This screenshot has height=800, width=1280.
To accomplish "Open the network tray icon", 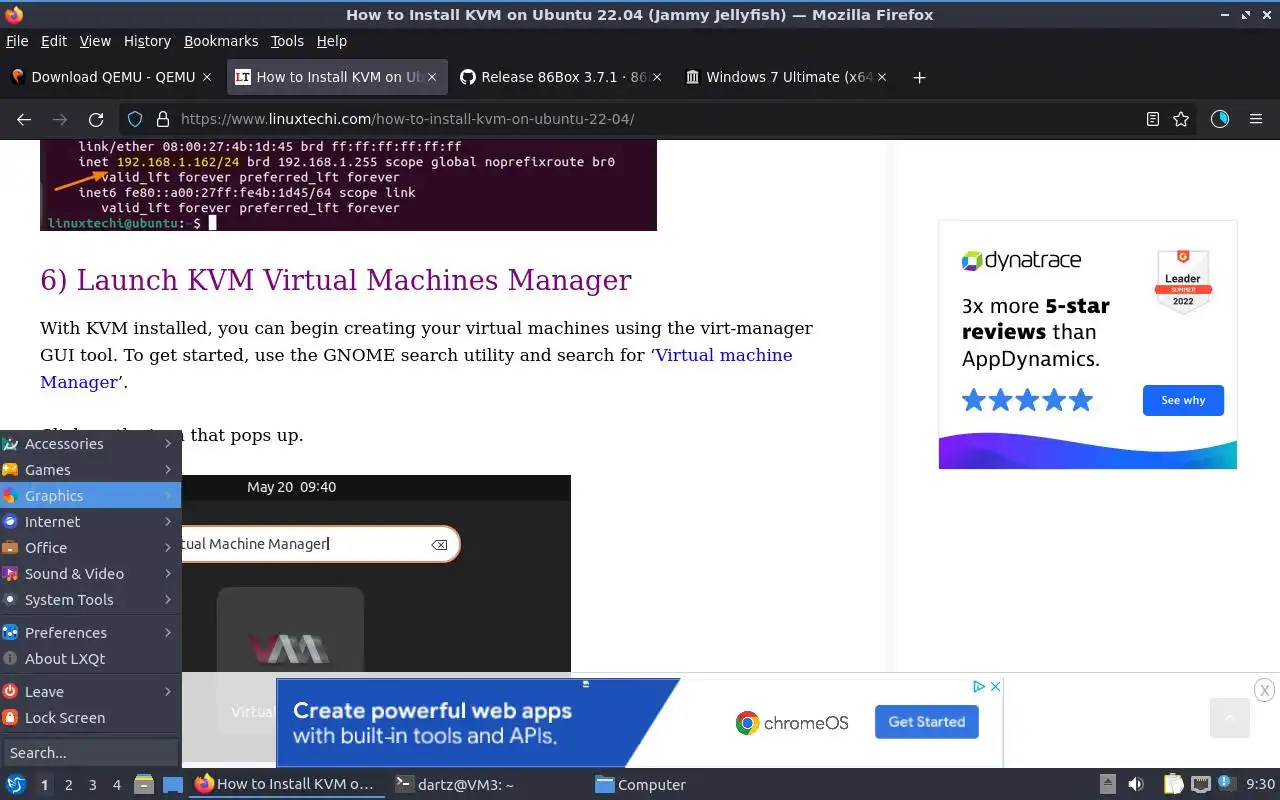I will tap(1201, 785).
